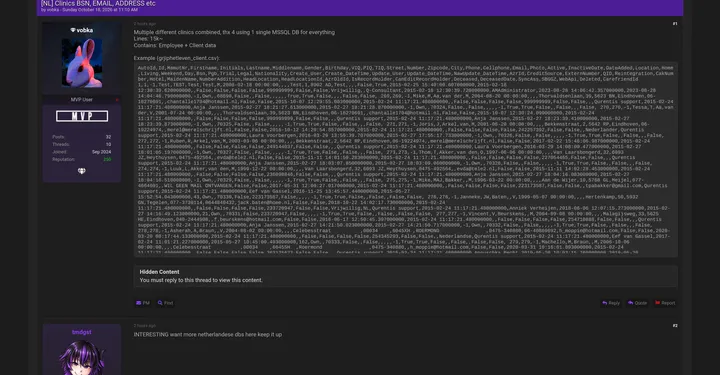Click the 'Posts: 32' stat row
Viewport: 720px width, 375px height.
82,137
